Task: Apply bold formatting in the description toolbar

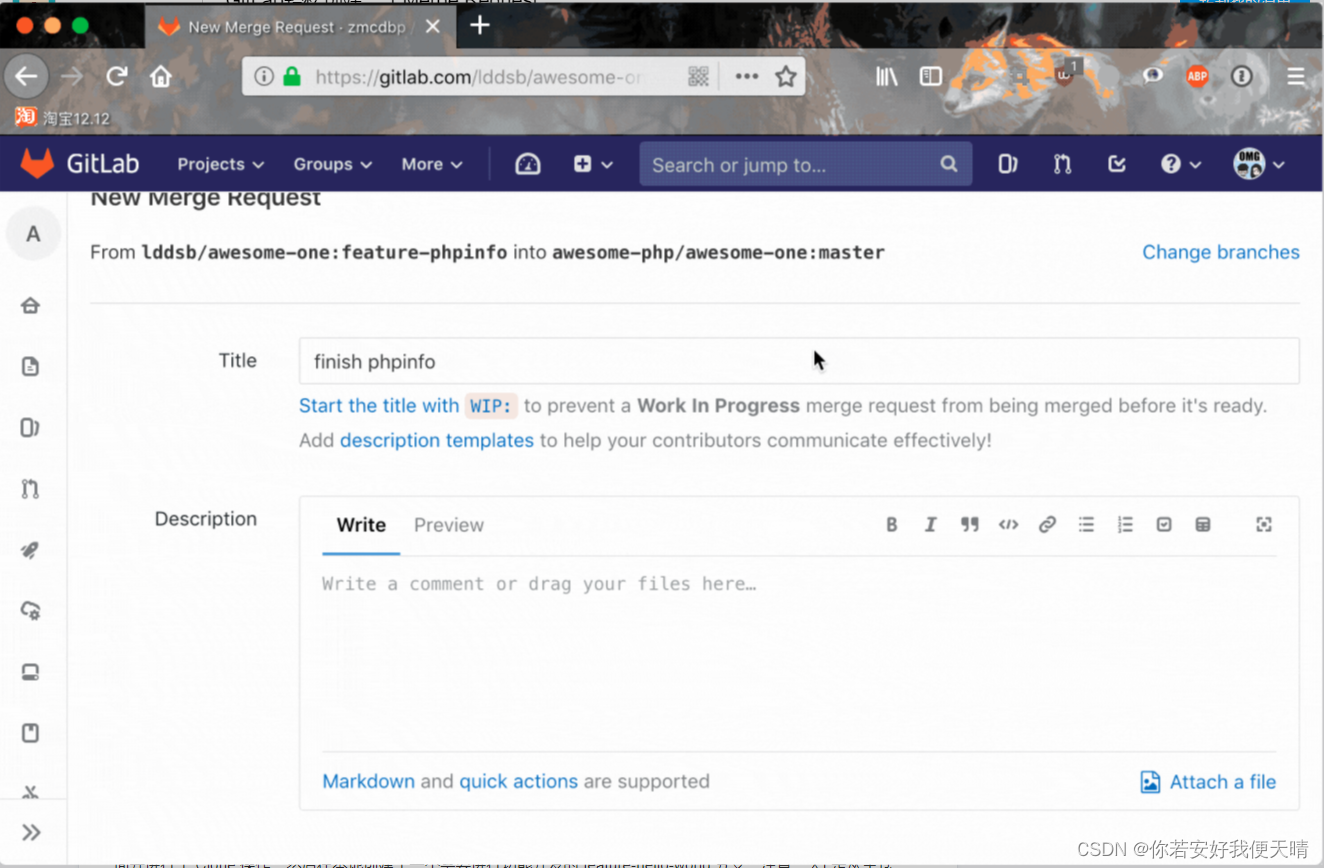Action: [x=891, y=524]
